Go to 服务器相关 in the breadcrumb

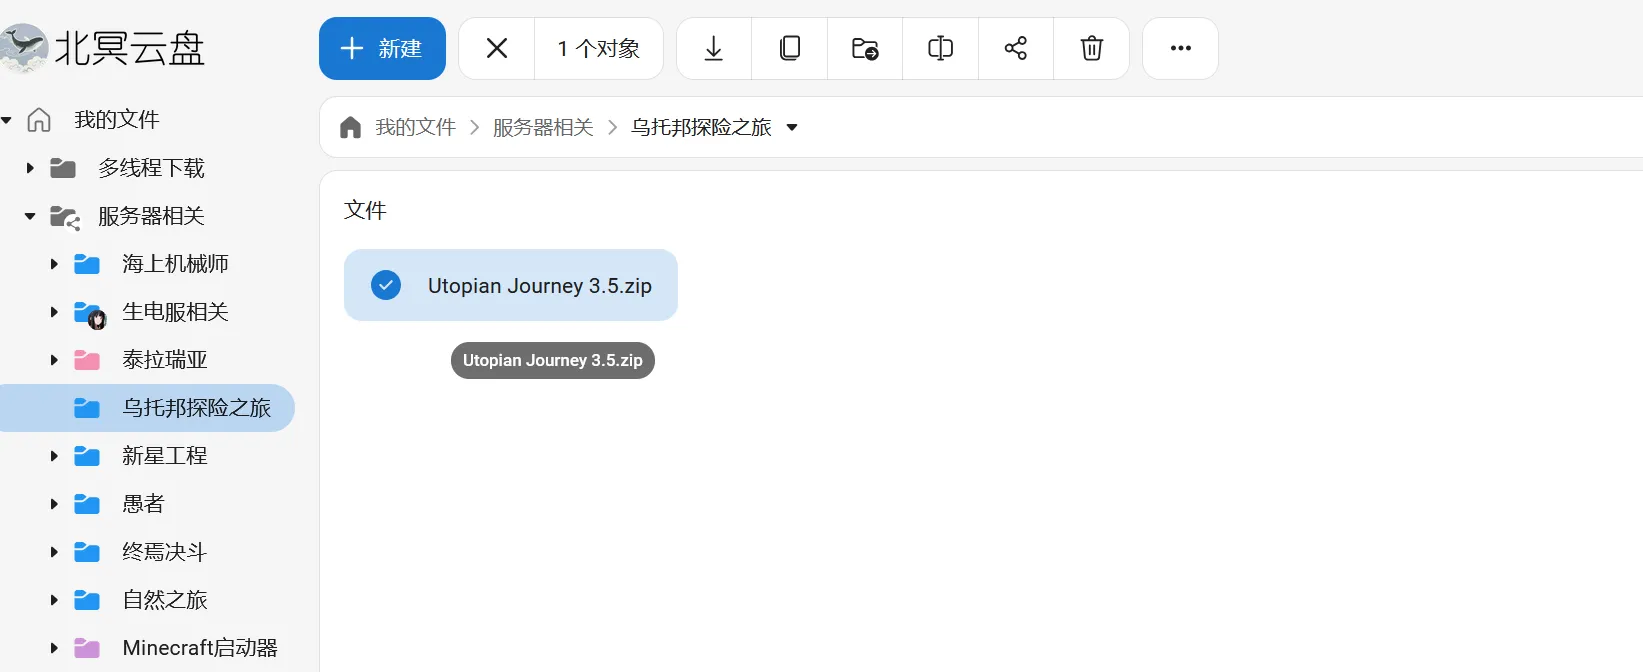click(543, 127)
